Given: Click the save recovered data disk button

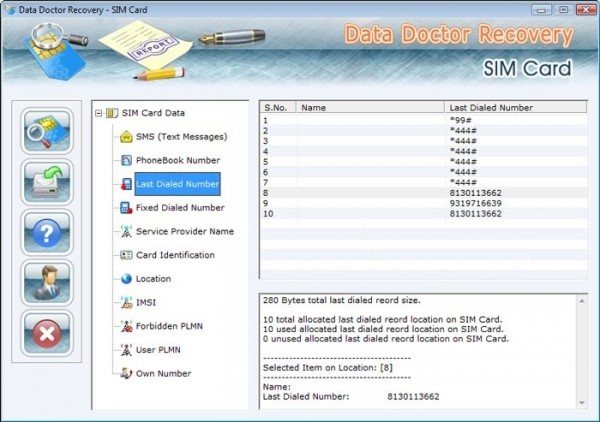Looking at the screenshot, I should pos(47,182).
